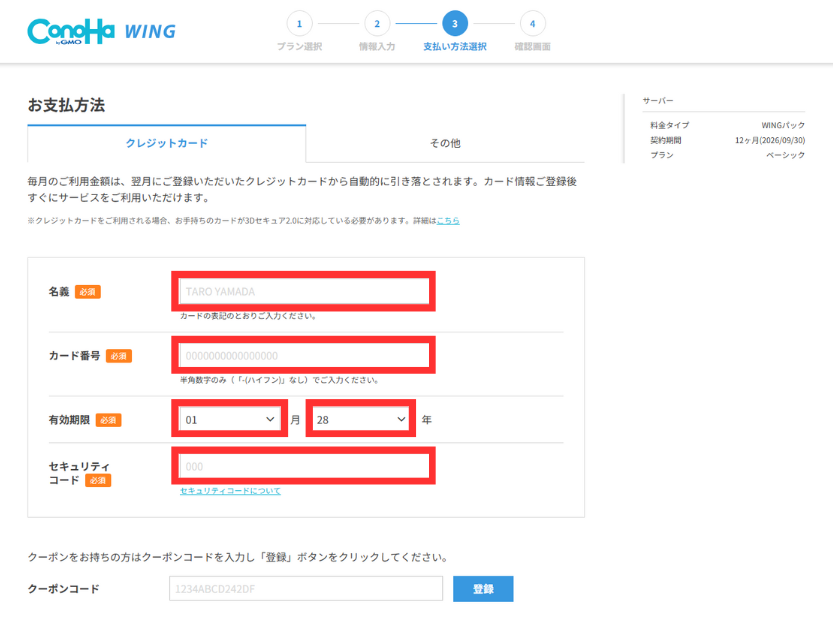Click the 必須 badge beside カード番号
The image size is (833, 641).
pos(119,356)
